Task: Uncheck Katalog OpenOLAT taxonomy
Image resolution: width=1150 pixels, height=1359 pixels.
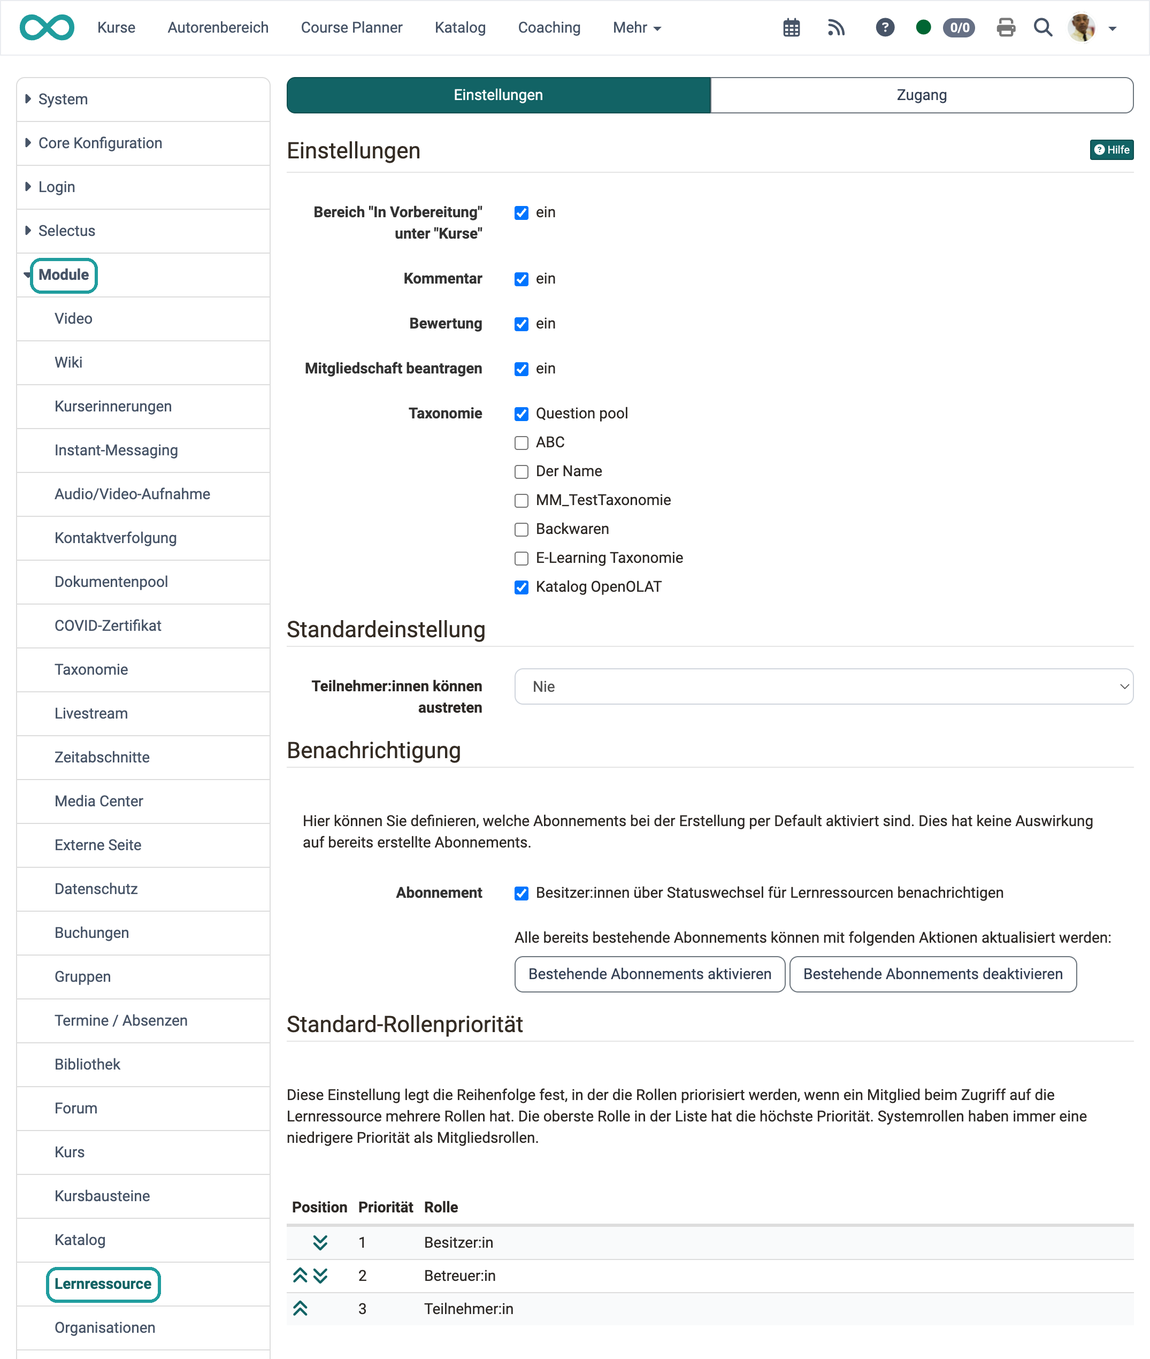Action: [x=521, y=588]
